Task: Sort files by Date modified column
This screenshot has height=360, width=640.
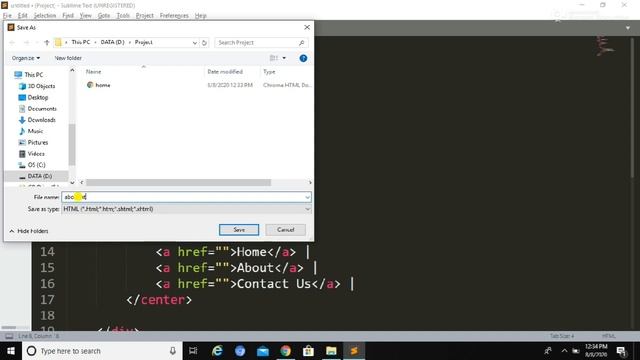Action: coord(225,71)
